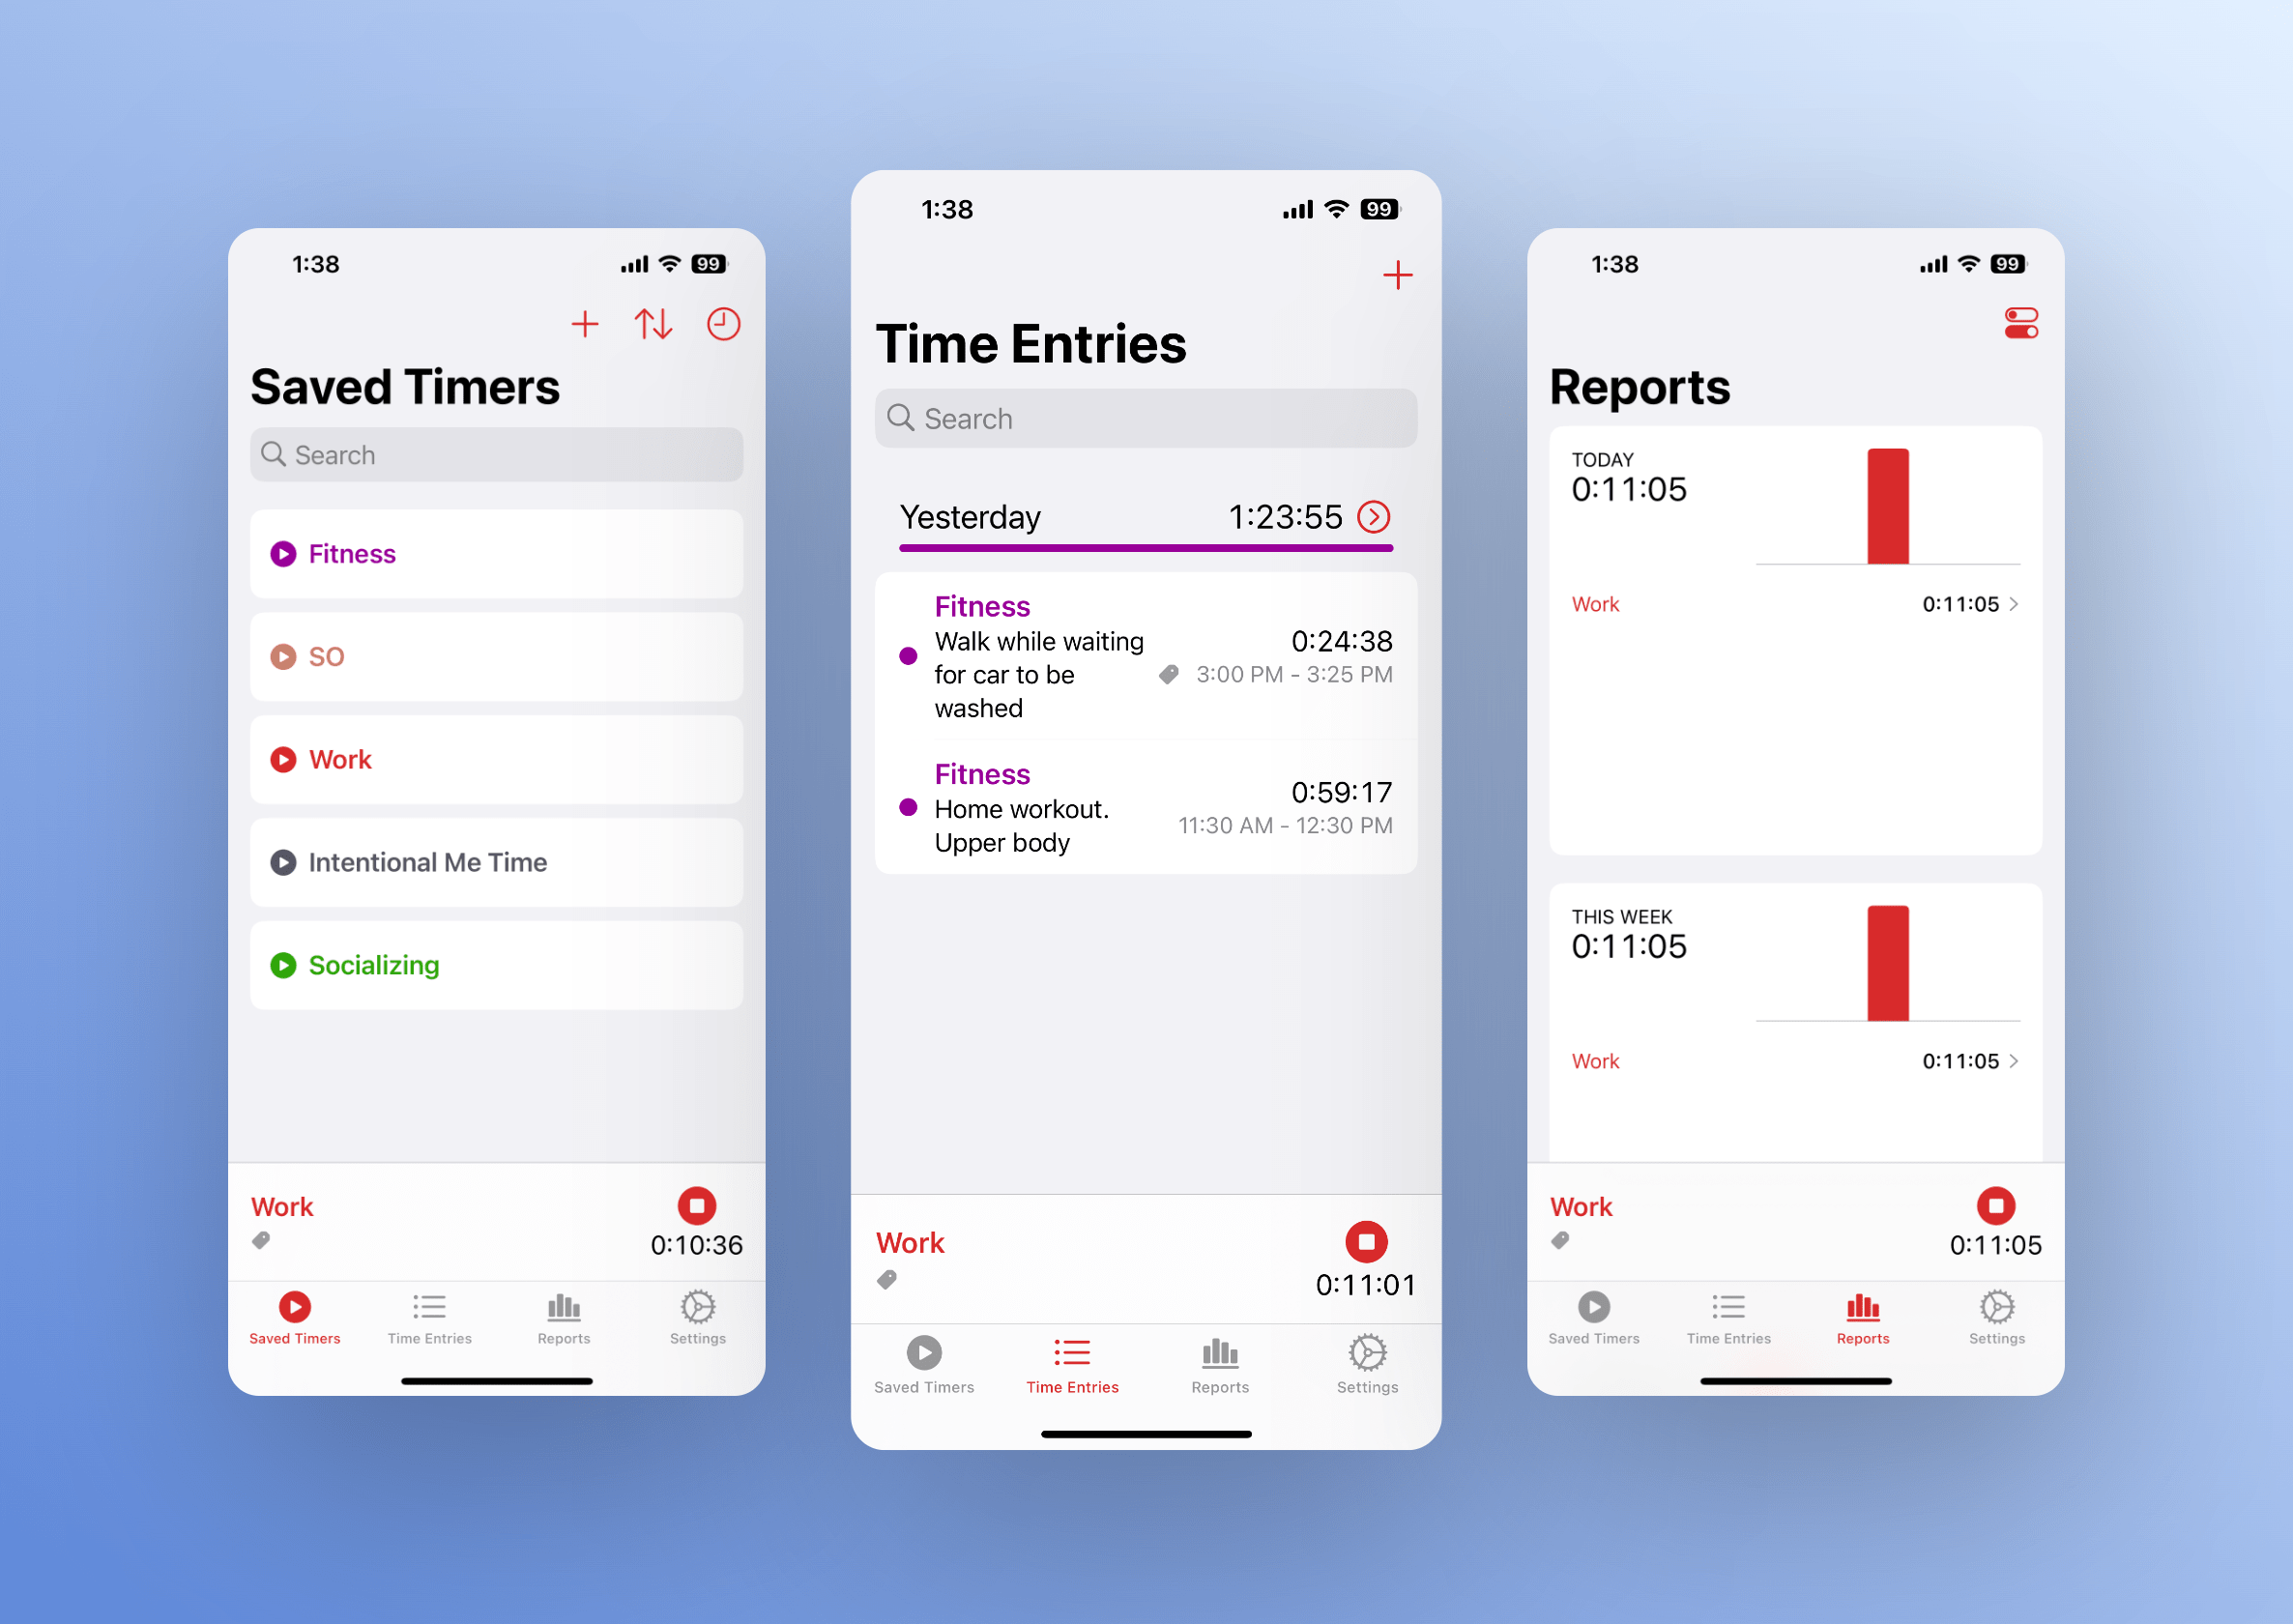
Task: Tap the add entry plus icon on Time Entries
Action: coord(1397,271)
